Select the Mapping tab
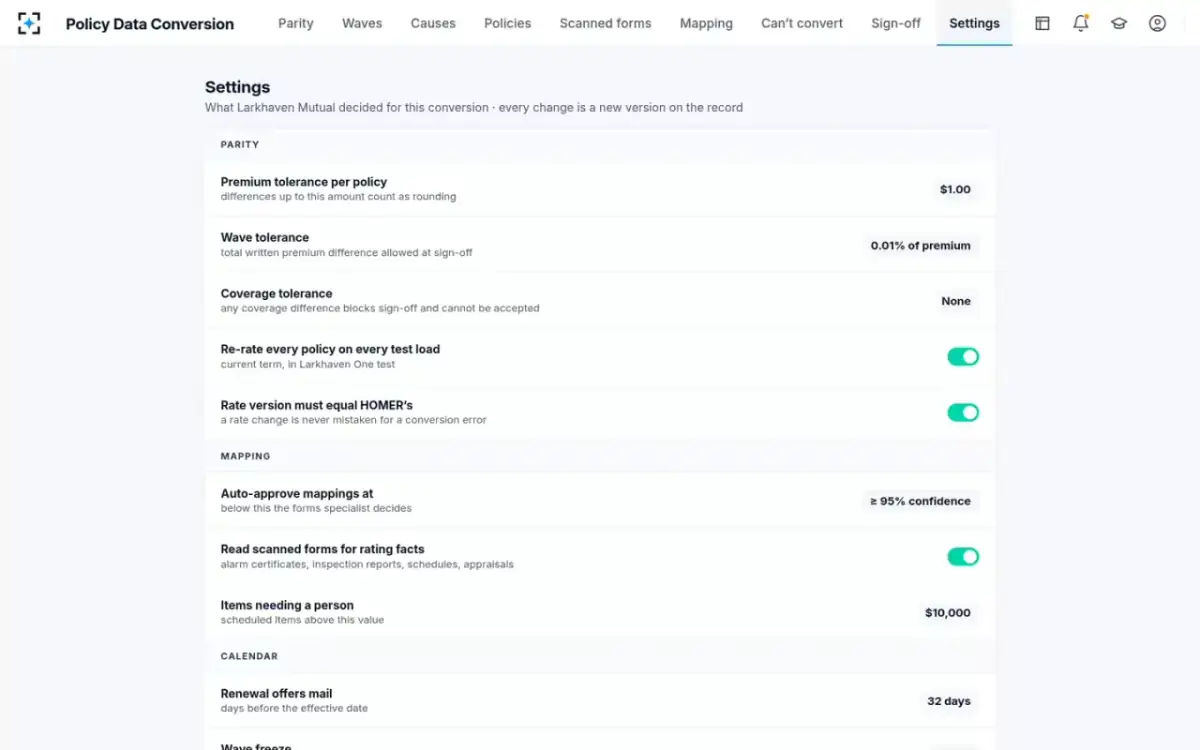Viewport: 1200px width, 750px height. [x=706, y=23]
